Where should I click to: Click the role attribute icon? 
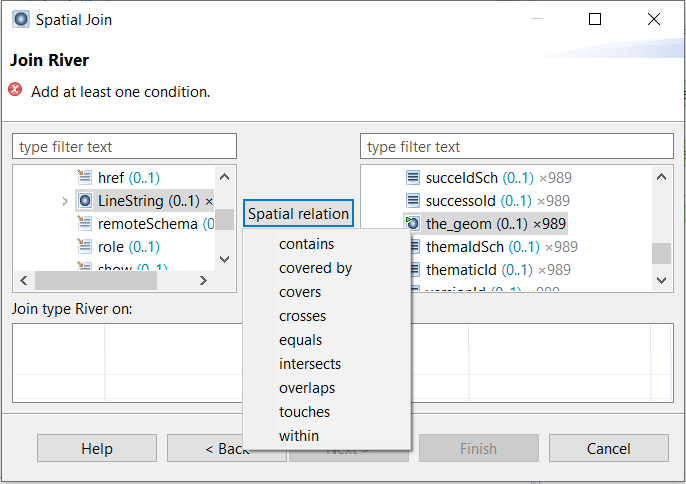pyautogui.click(x=84, y=246)
